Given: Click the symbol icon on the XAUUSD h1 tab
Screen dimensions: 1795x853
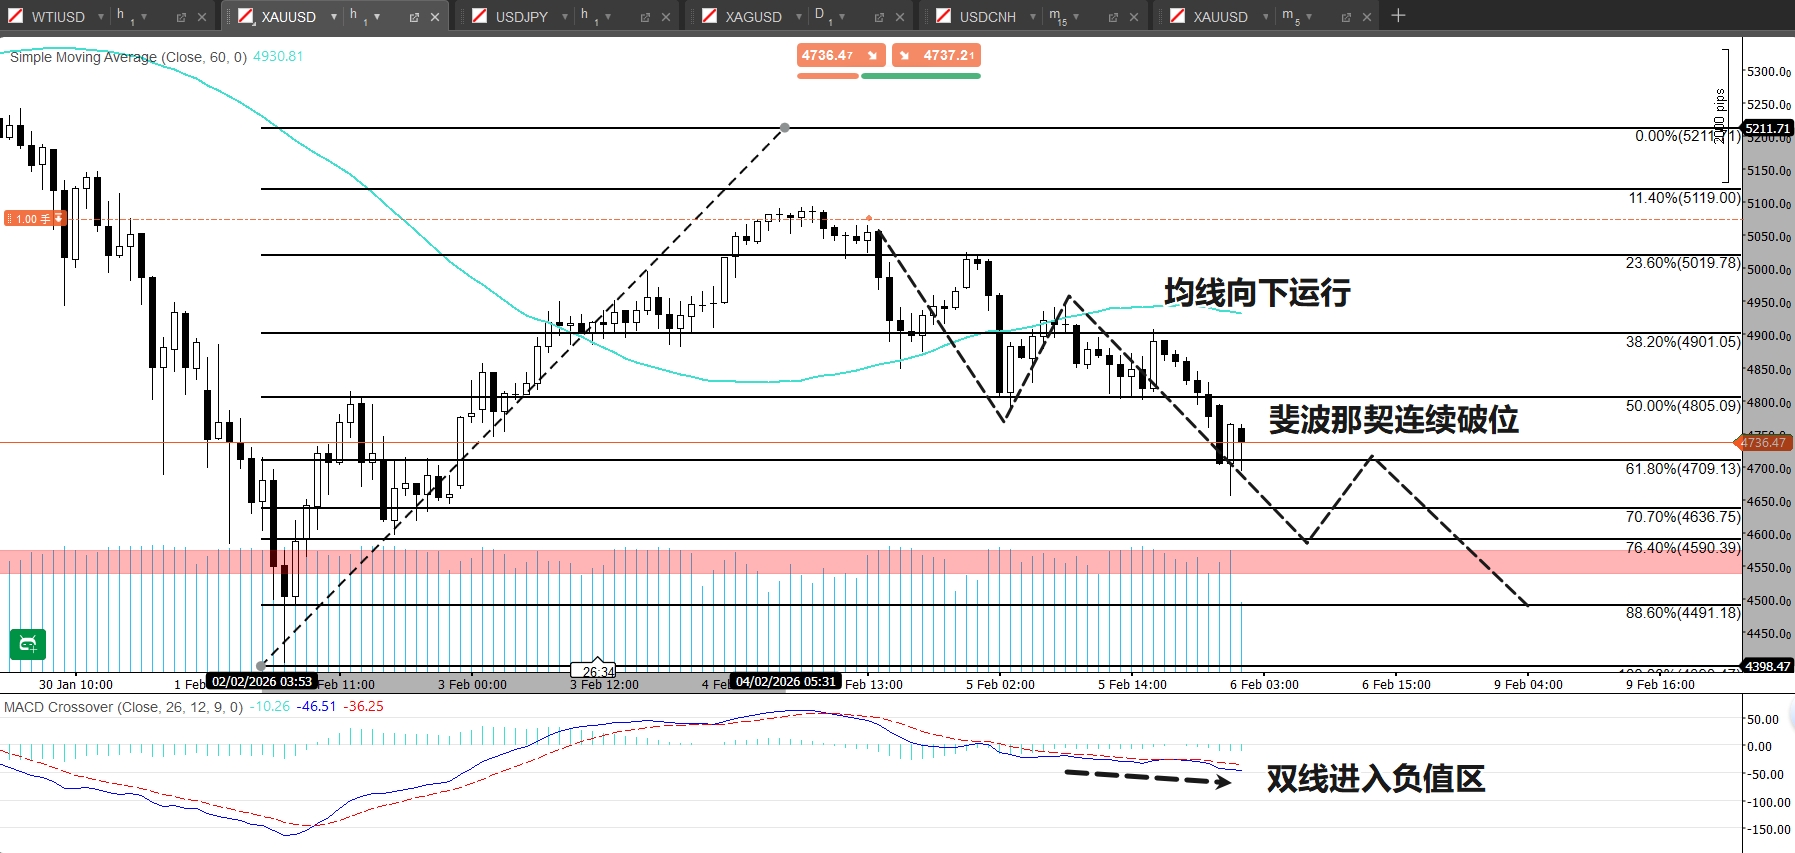Looking at the screenshot, I should (x=245, y=16).
